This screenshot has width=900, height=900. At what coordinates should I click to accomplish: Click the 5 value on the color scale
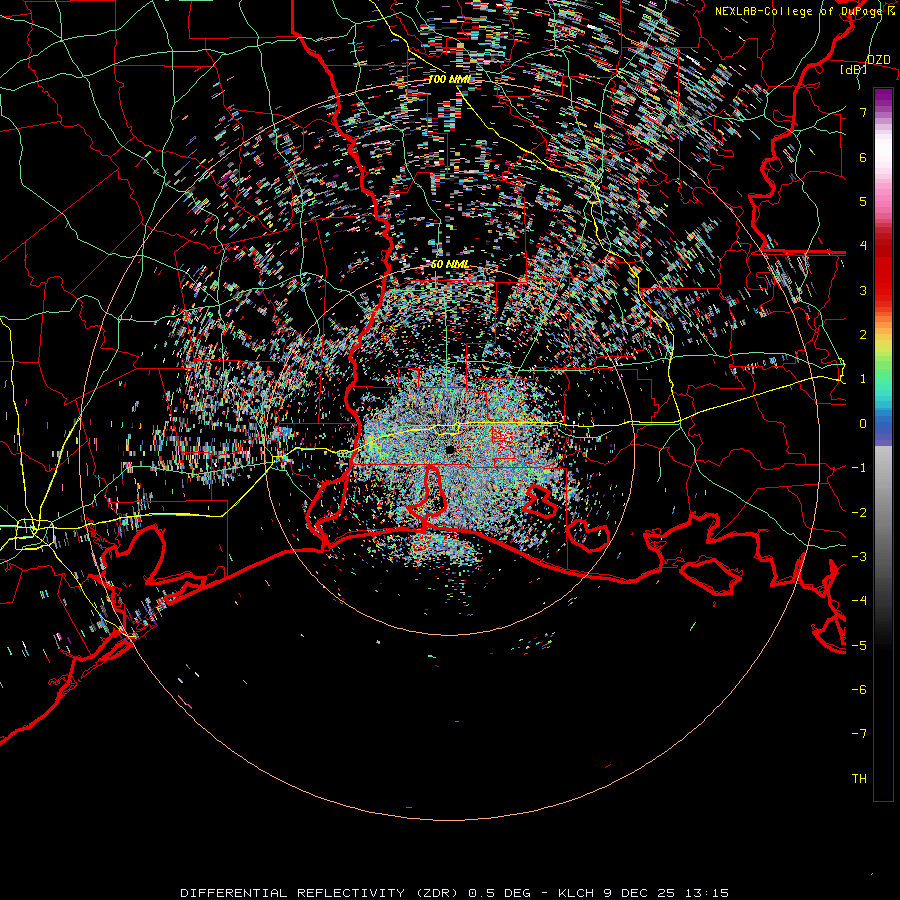(x=863, y=201)
